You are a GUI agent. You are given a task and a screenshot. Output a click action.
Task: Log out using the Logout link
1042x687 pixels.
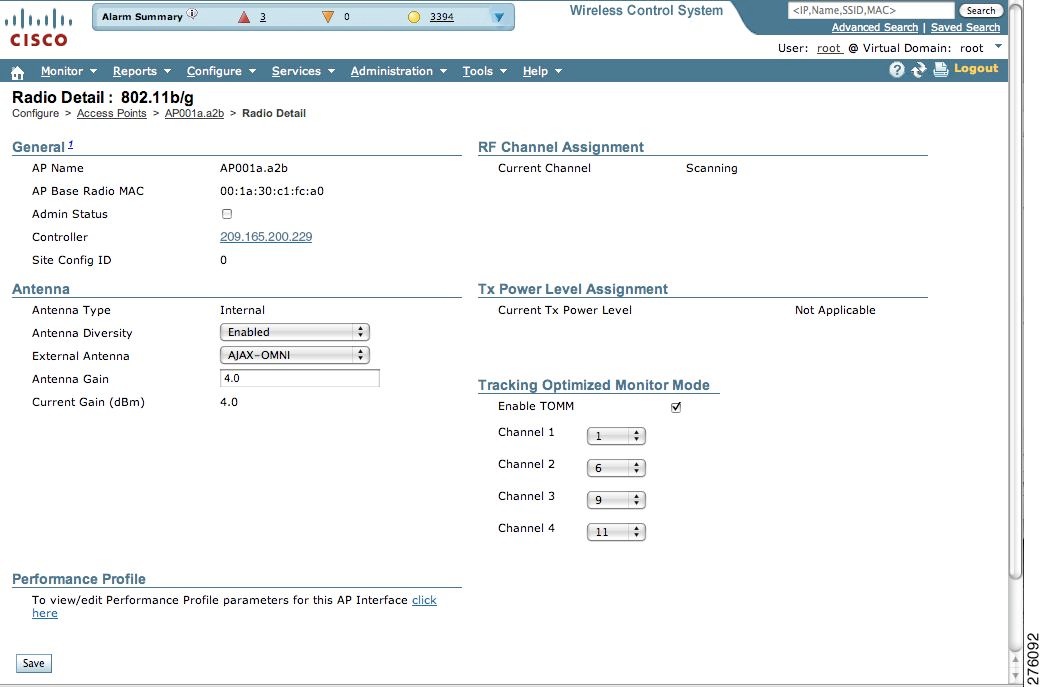[x=976, y=68]
